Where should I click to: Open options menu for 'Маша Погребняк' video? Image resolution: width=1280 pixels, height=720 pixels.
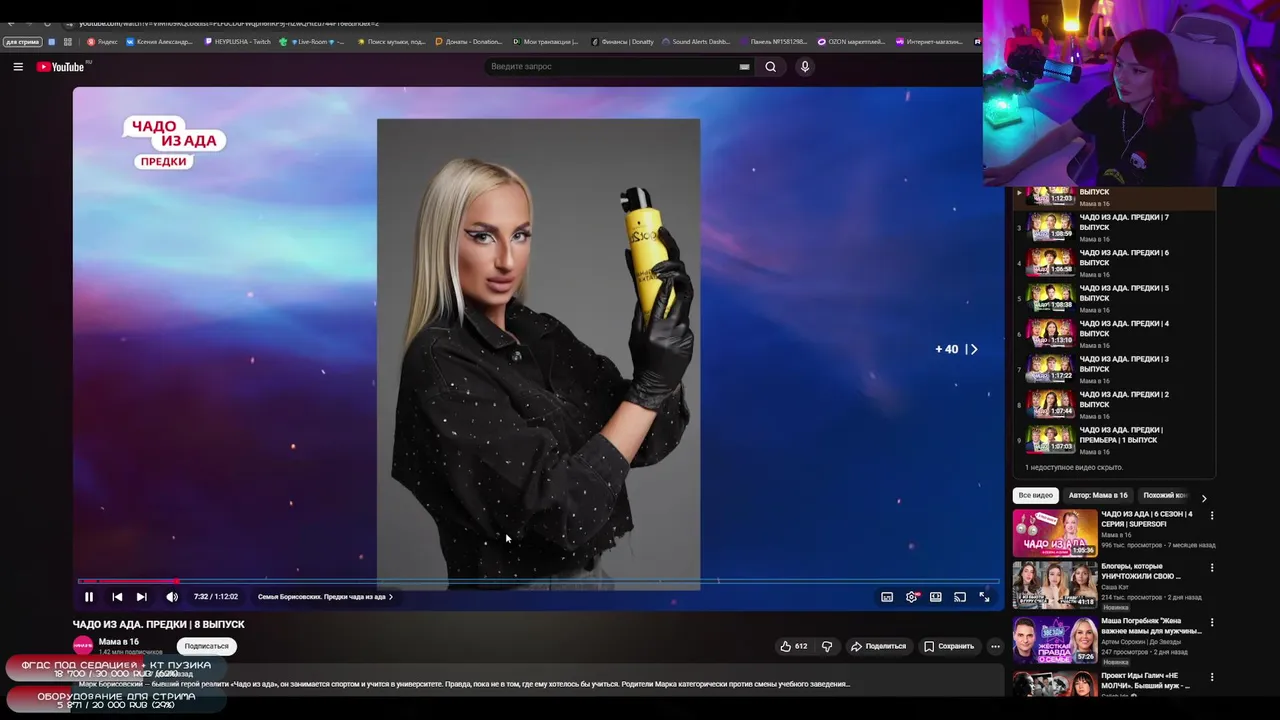1212,622
